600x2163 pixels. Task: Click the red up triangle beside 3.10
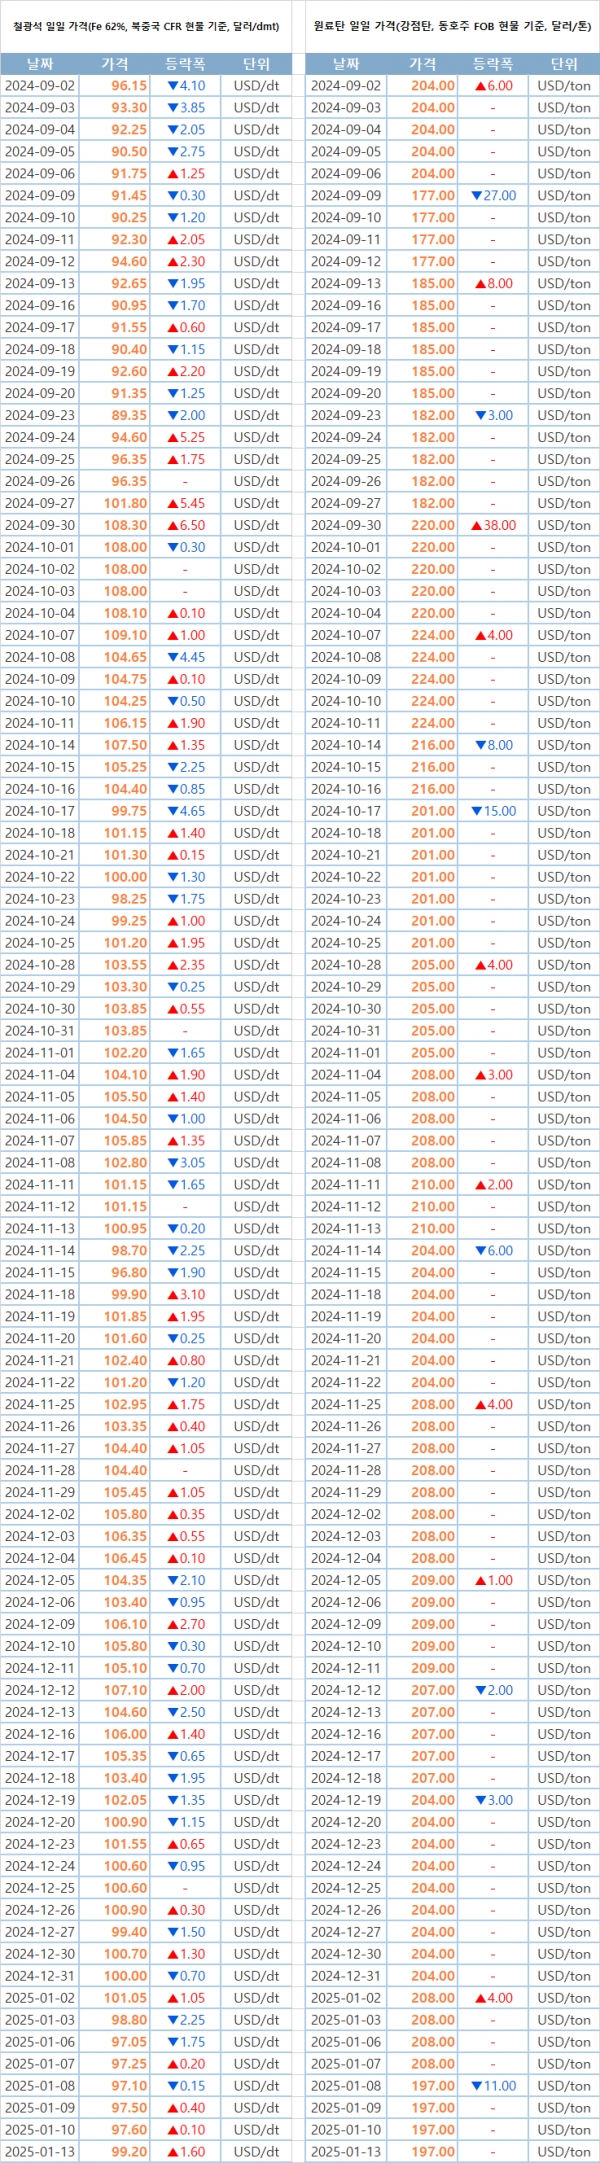tap(172, 1294)
